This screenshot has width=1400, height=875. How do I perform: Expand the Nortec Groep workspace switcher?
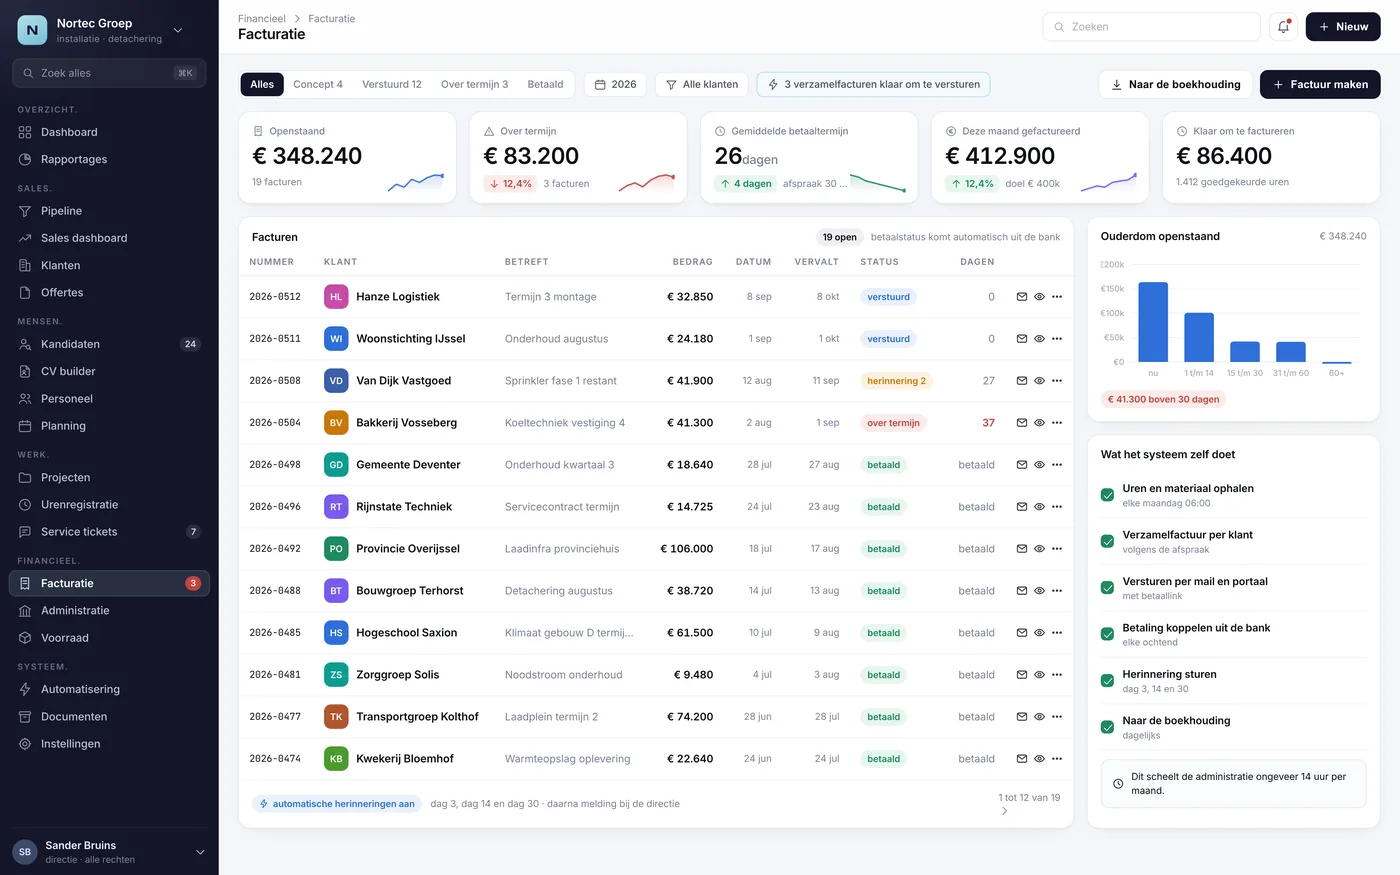(x=178, y=30)
